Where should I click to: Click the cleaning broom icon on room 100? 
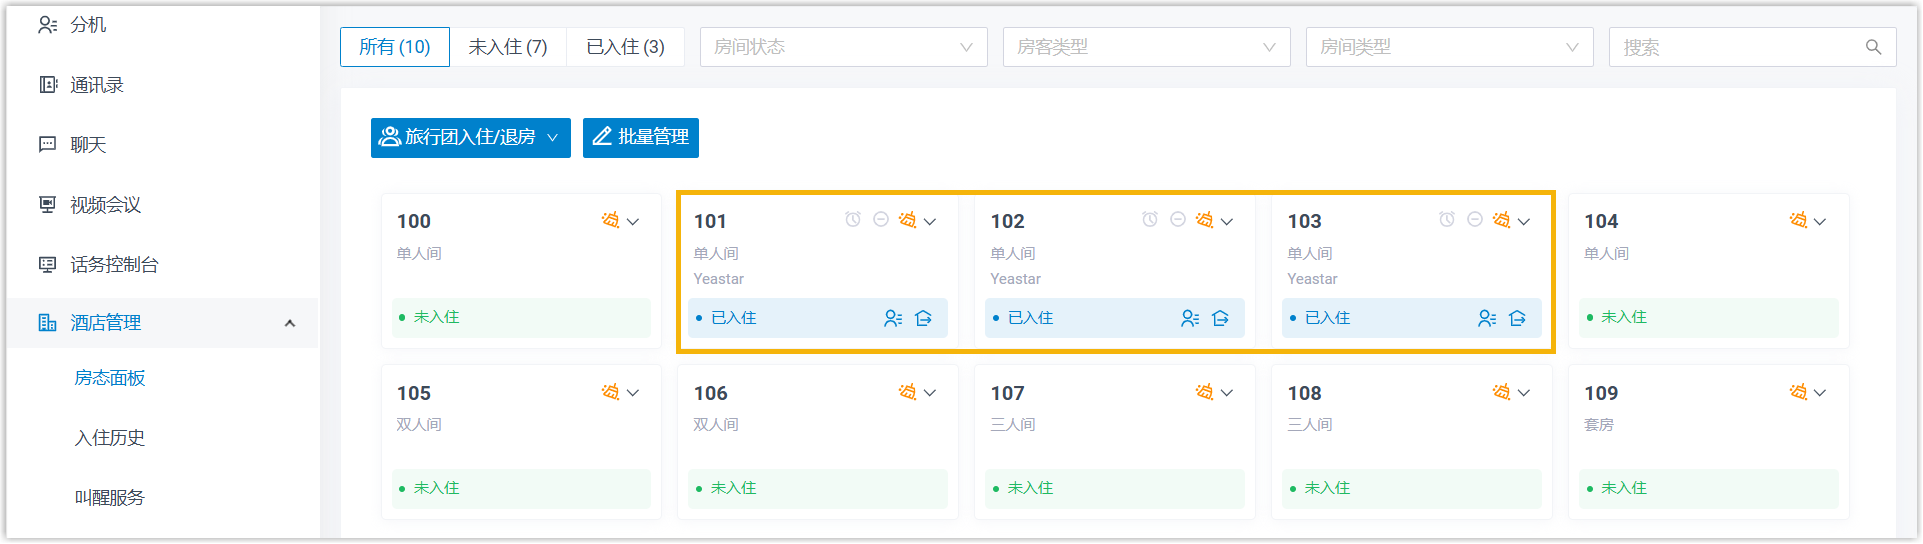pyautogui.click(x=610, y=220)
